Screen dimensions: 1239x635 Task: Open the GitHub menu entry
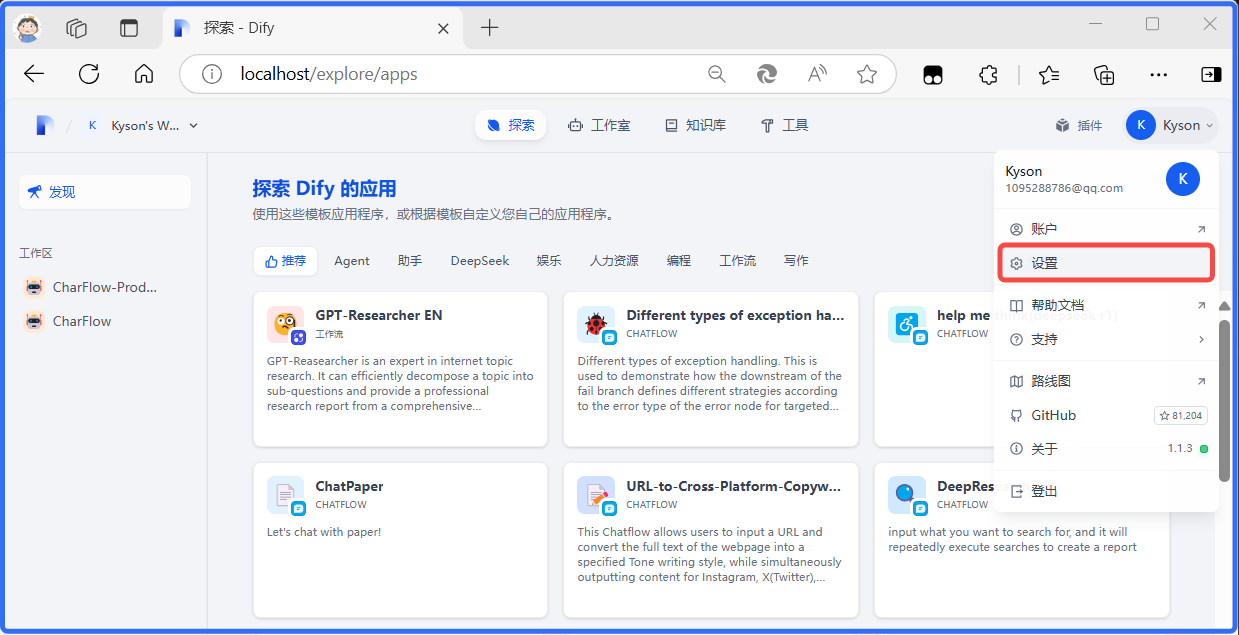tap(1106, 415)
